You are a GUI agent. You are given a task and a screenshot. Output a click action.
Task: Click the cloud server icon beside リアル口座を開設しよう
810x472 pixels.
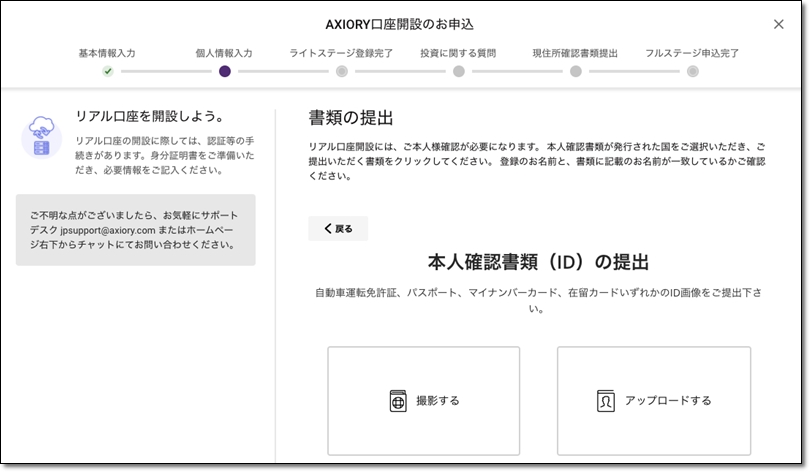(41, 136)
